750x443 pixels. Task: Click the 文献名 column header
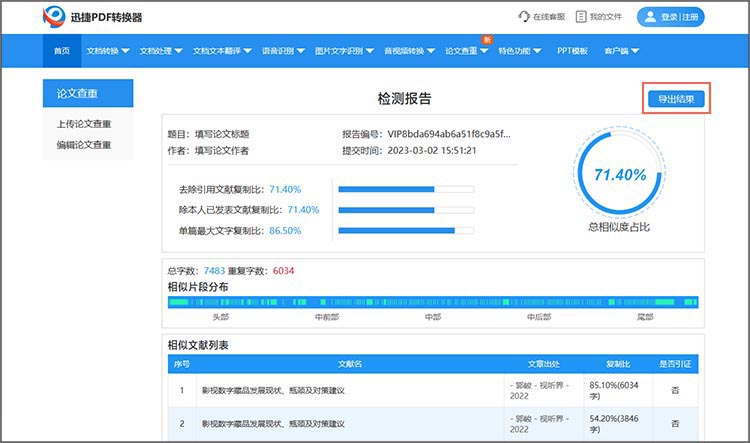(350, 364)
